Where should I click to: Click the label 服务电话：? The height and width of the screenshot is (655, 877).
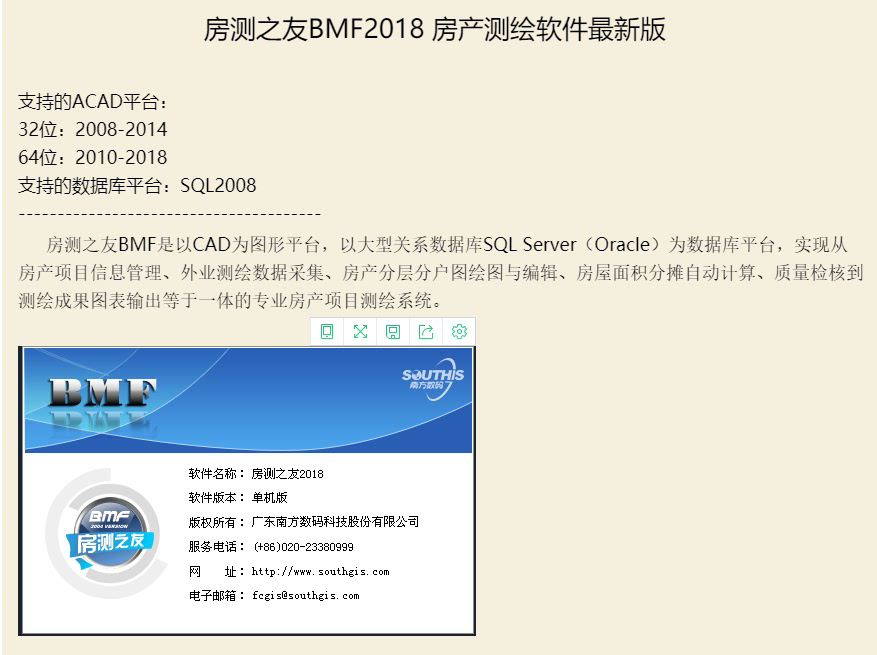pyautogui.click(x=217, y=547)
